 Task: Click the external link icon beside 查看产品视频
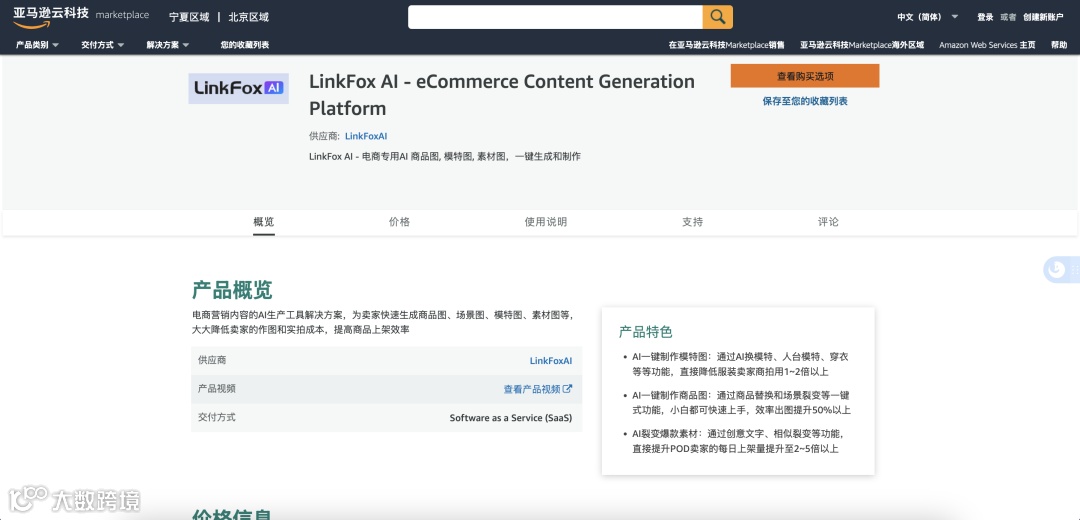click(568, 388)
